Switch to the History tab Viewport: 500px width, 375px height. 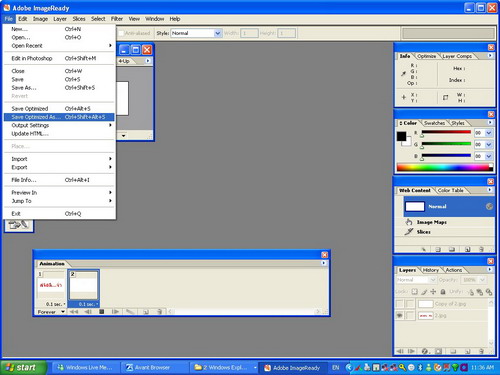tap(430, 270)
